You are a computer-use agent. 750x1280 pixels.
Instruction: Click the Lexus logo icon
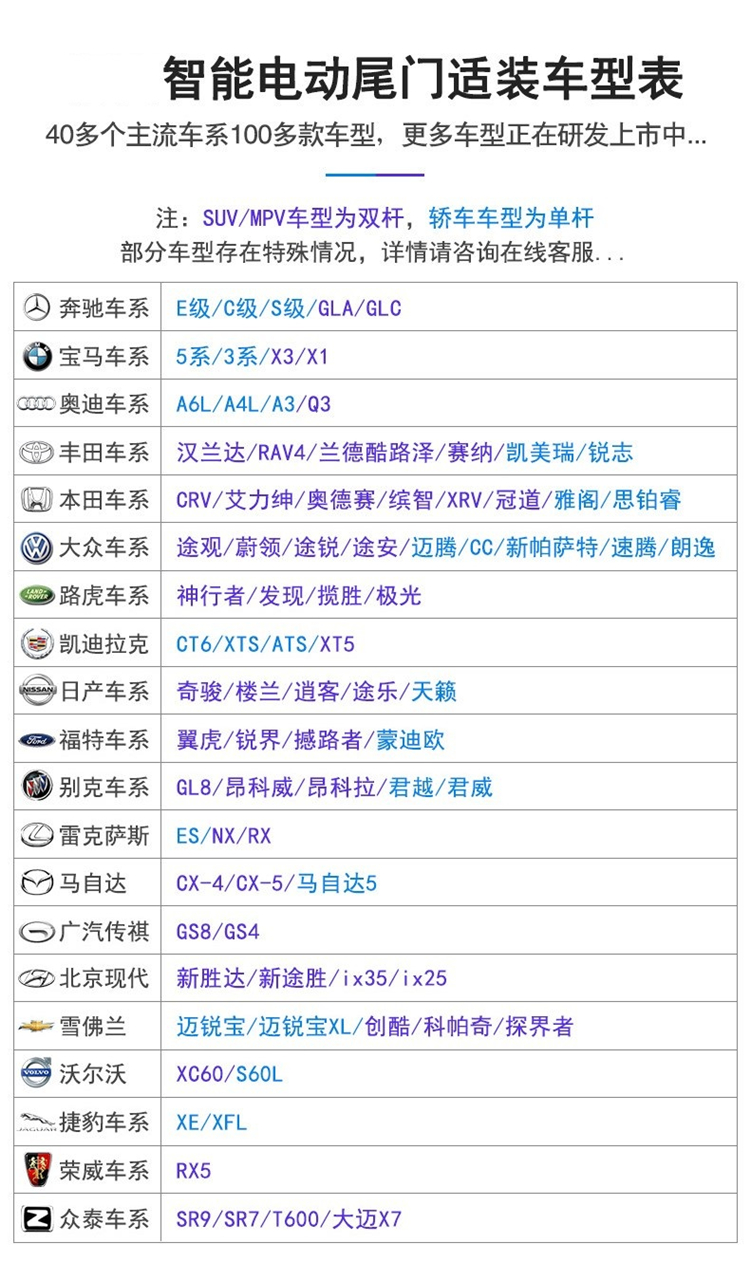[37, 835]
